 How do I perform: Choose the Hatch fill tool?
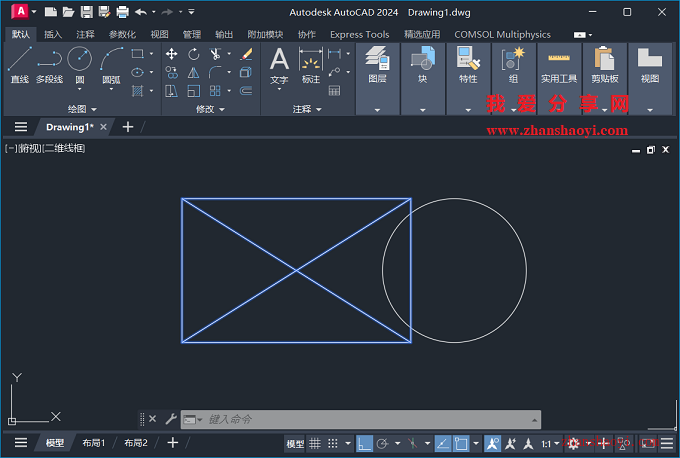pos(137,91)
